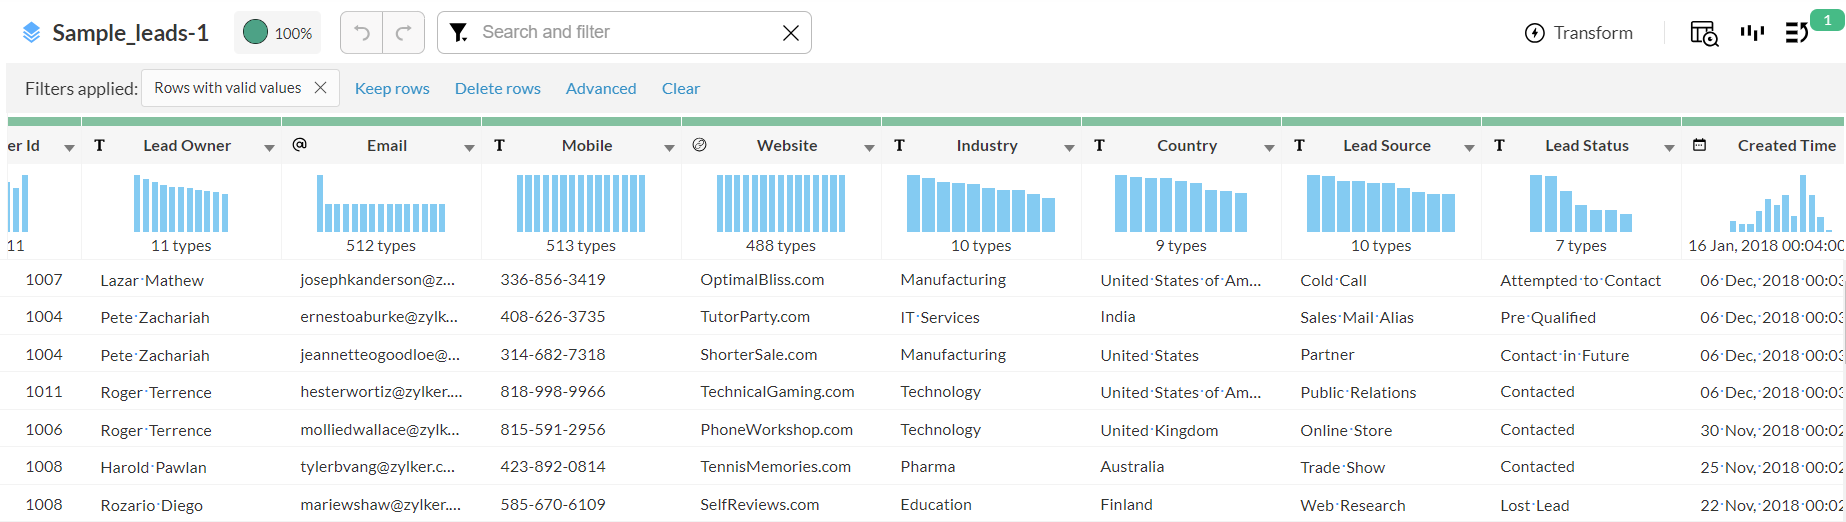
Task: Open the Advanced filter option
Action: coord(601,88)
